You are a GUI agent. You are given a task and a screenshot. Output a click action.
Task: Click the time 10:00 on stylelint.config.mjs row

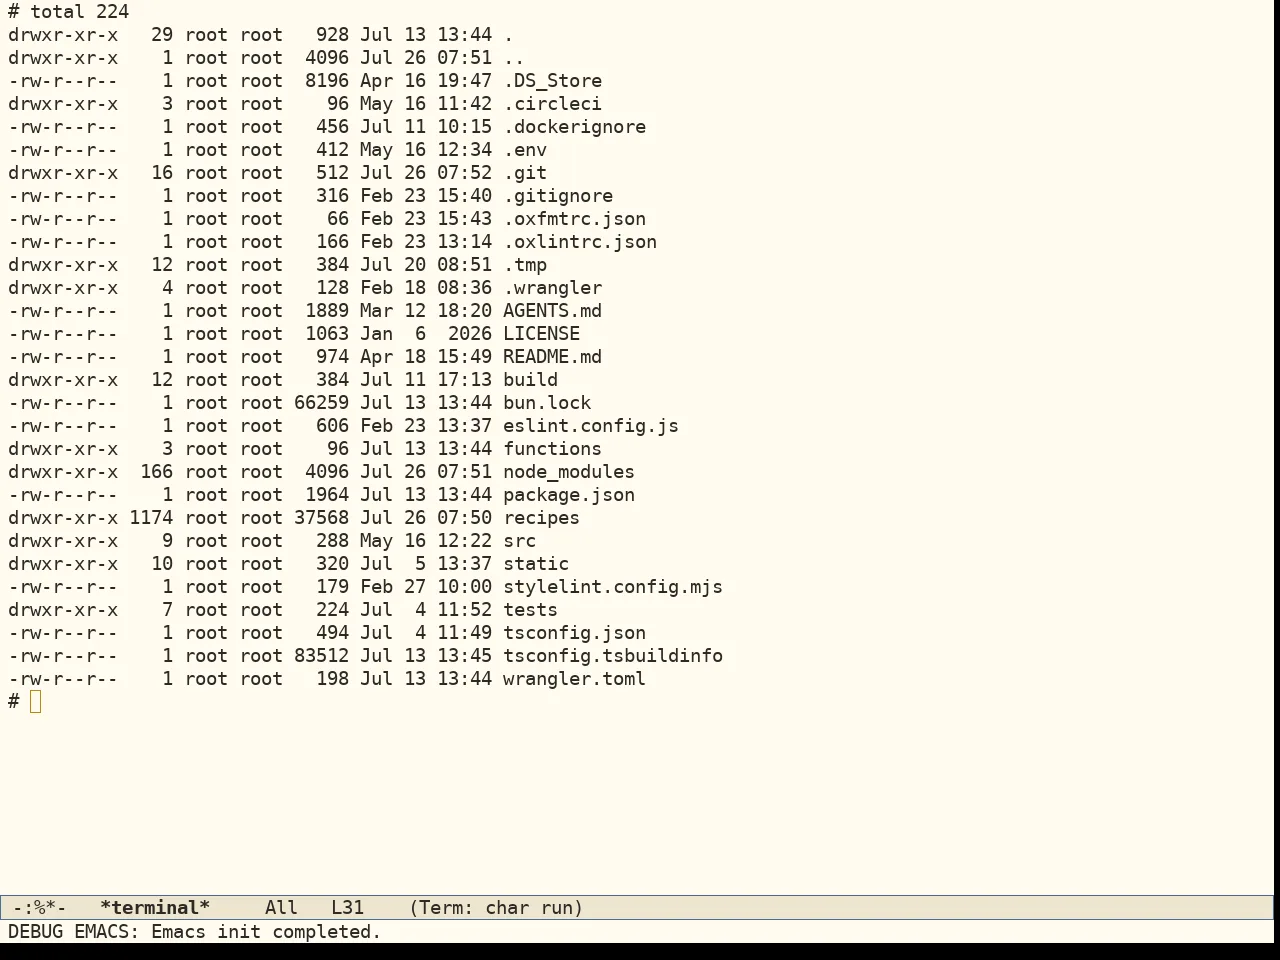coord(464,587)
